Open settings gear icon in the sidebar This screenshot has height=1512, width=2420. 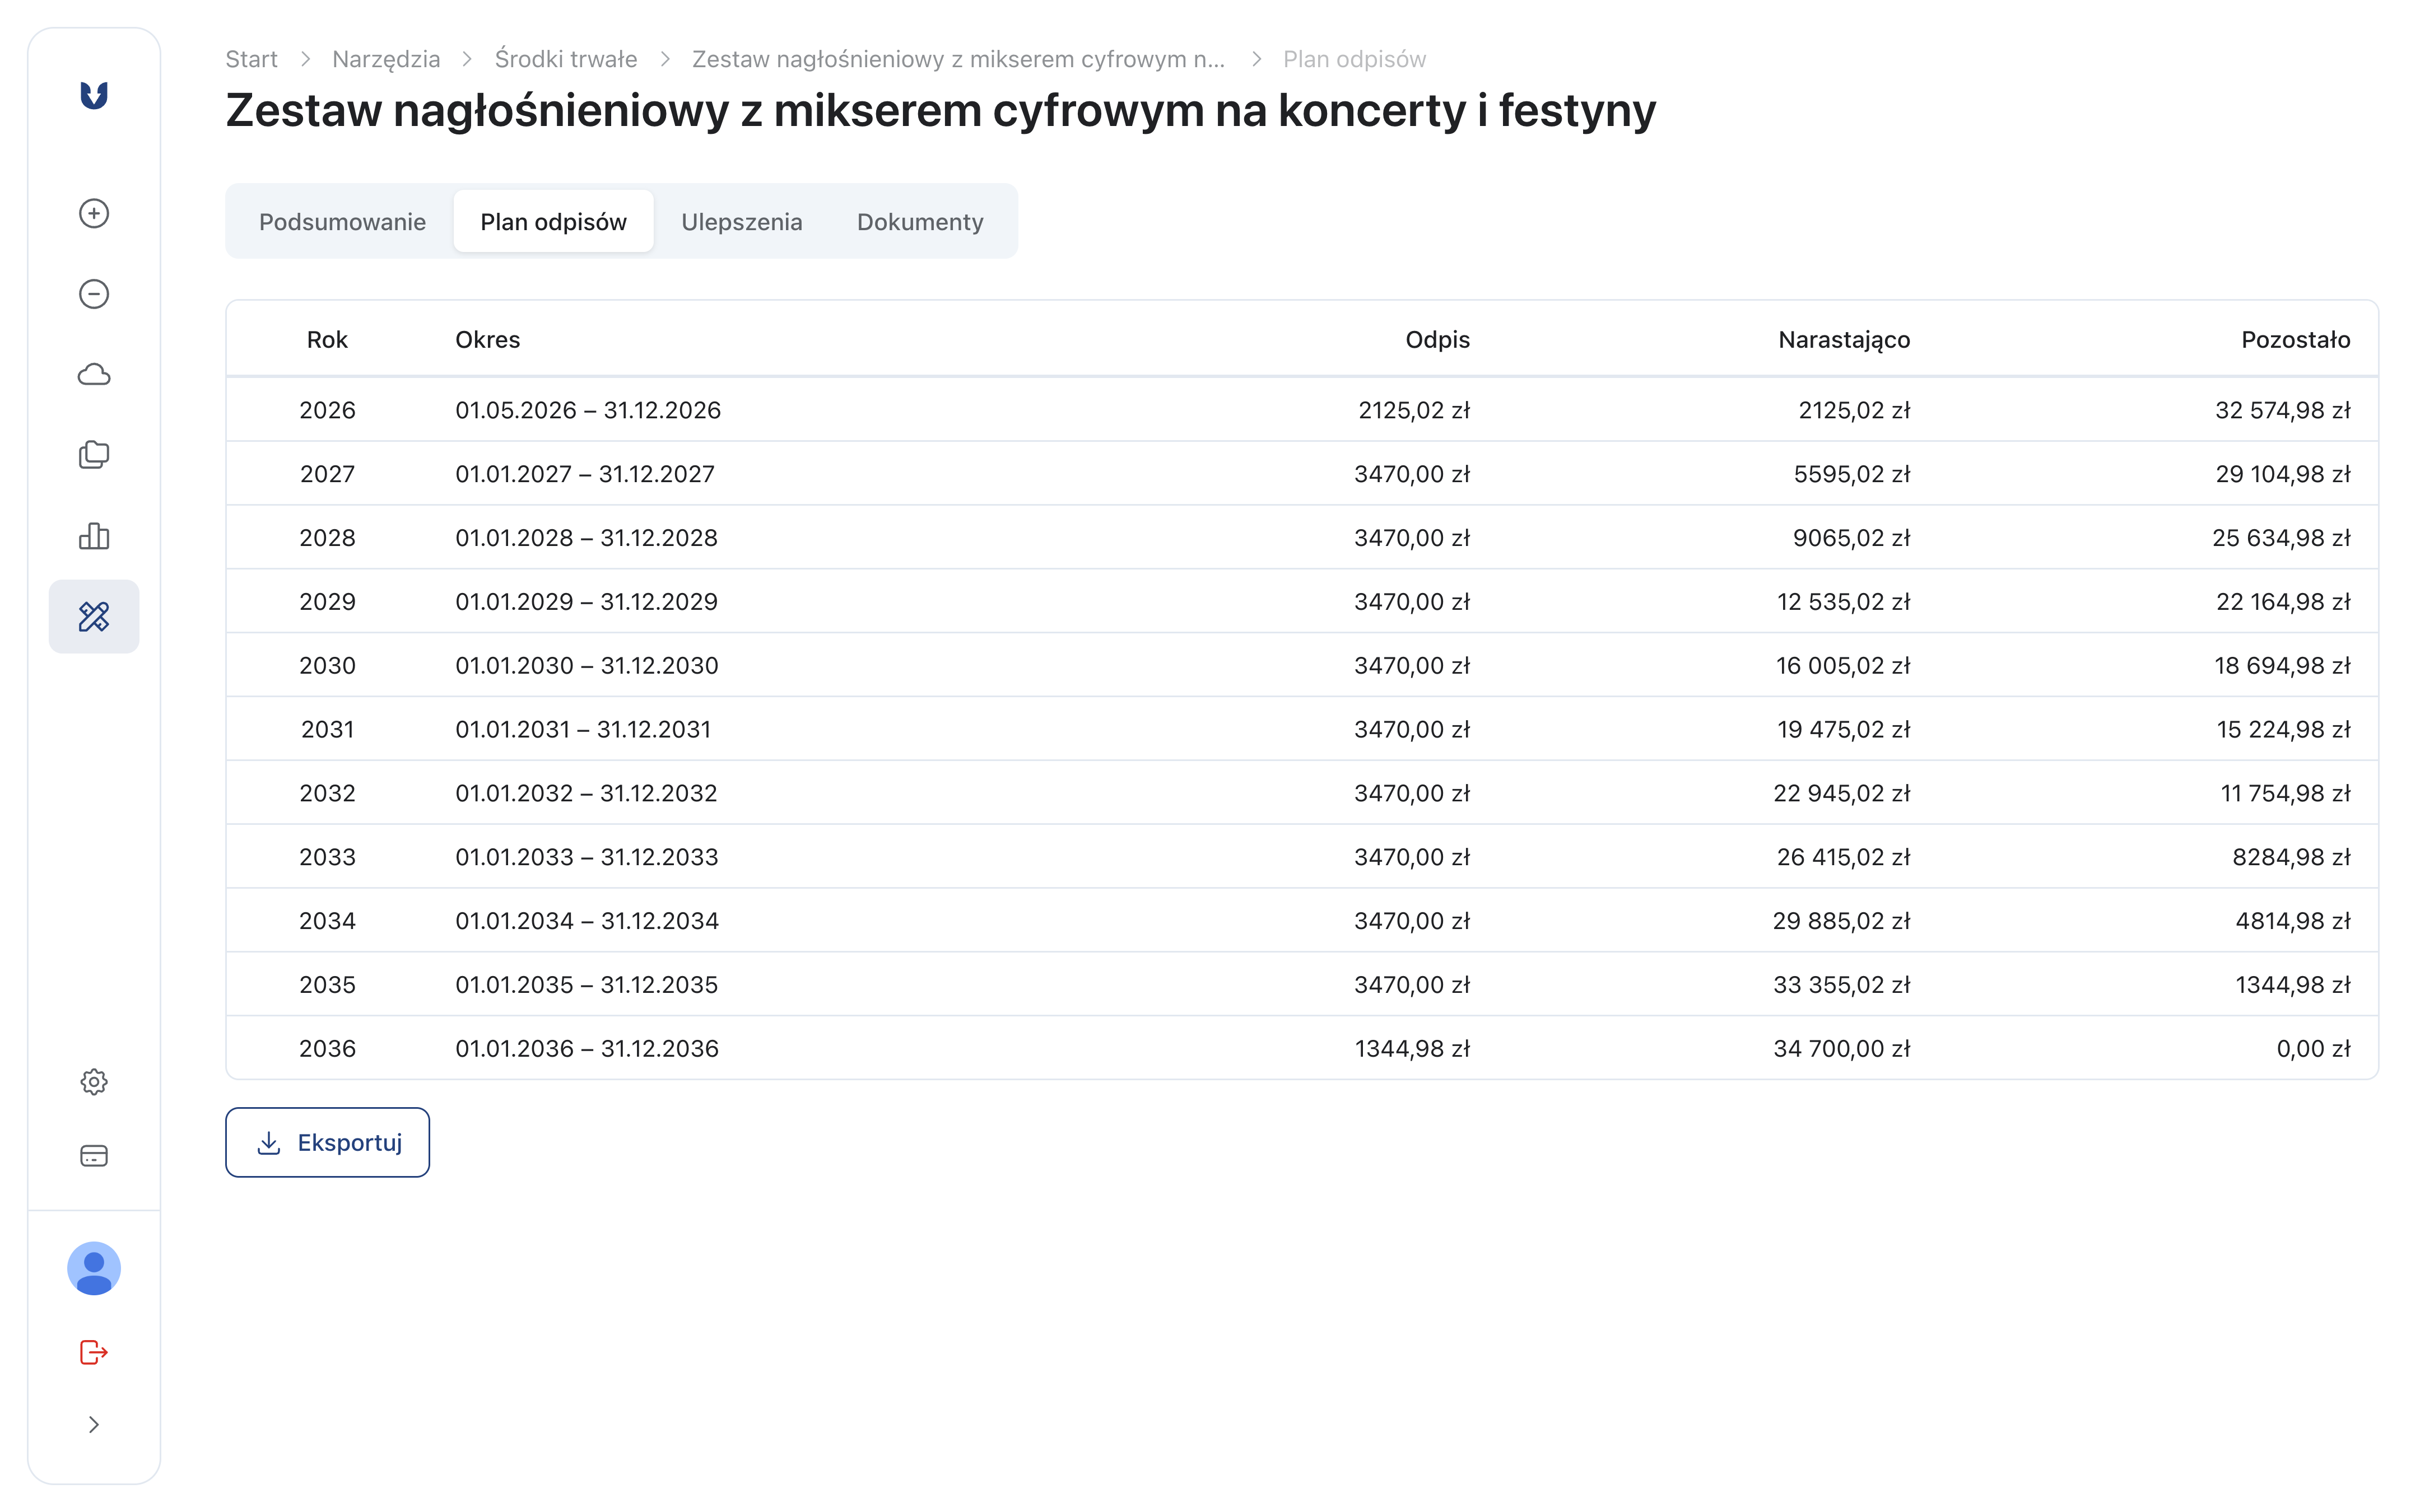coord(94,1082)
